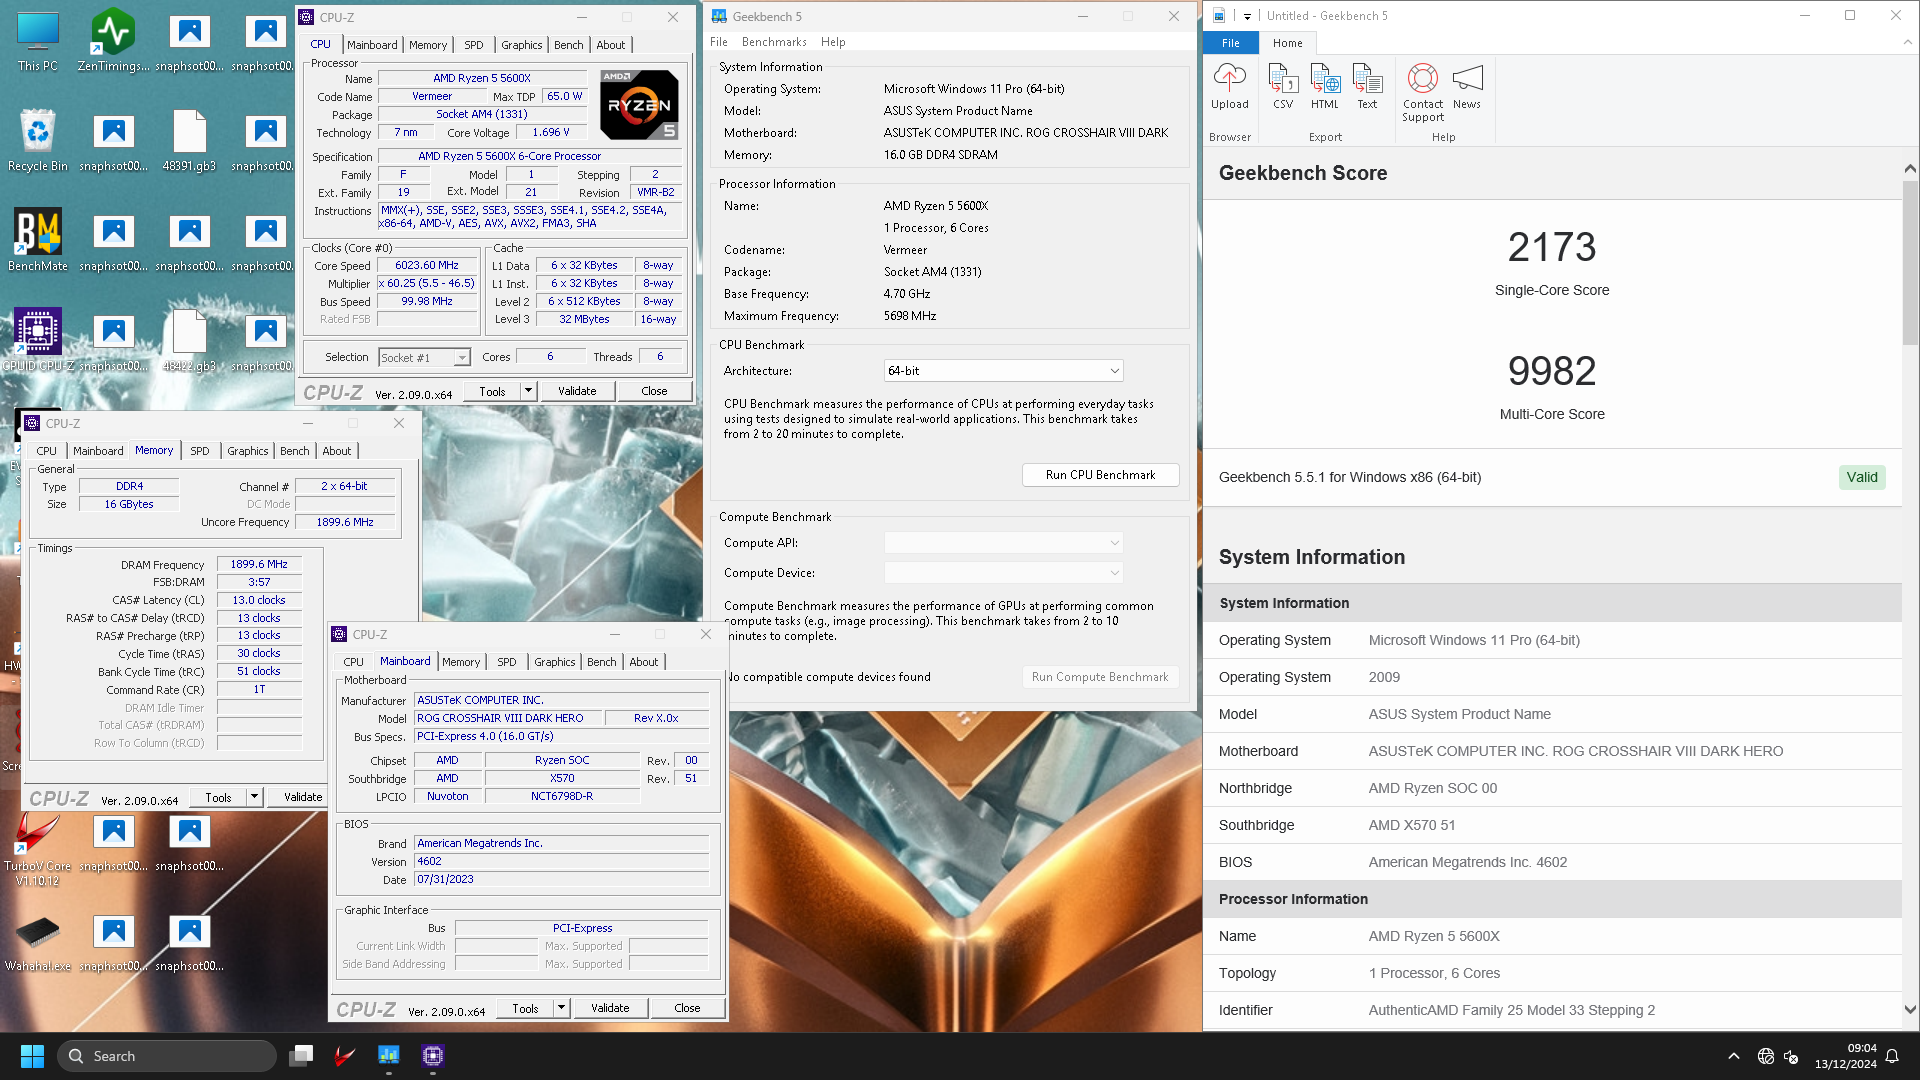Click the Upload icon in Geekbench ribbon
The width and height of the screenshot is (1920, 1080).
coord(1229,86)
